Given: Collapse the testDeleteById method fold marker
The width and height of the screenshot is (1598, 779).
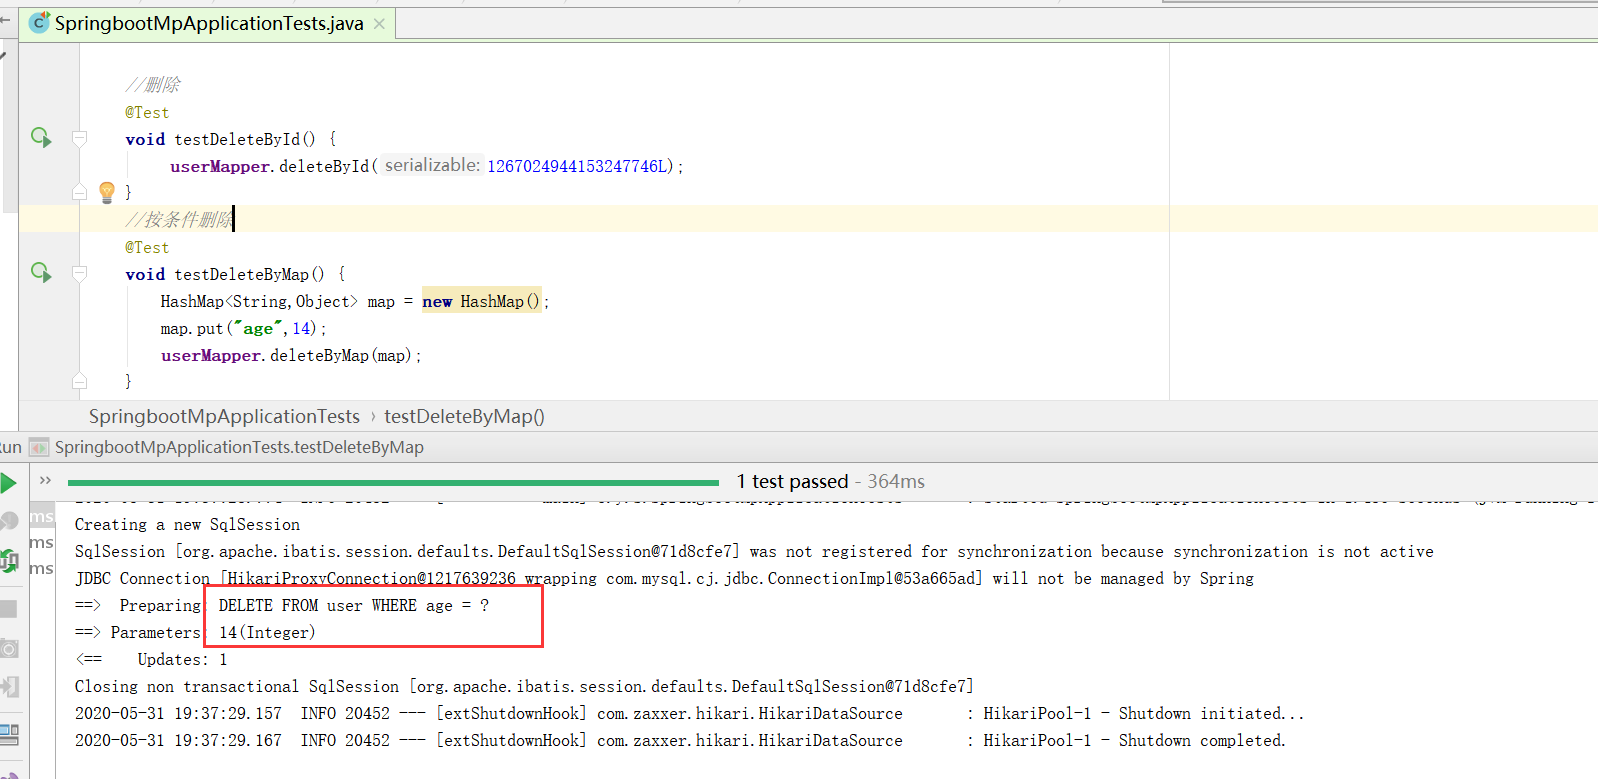Looking at the screenshot, I should coord(80,139).
